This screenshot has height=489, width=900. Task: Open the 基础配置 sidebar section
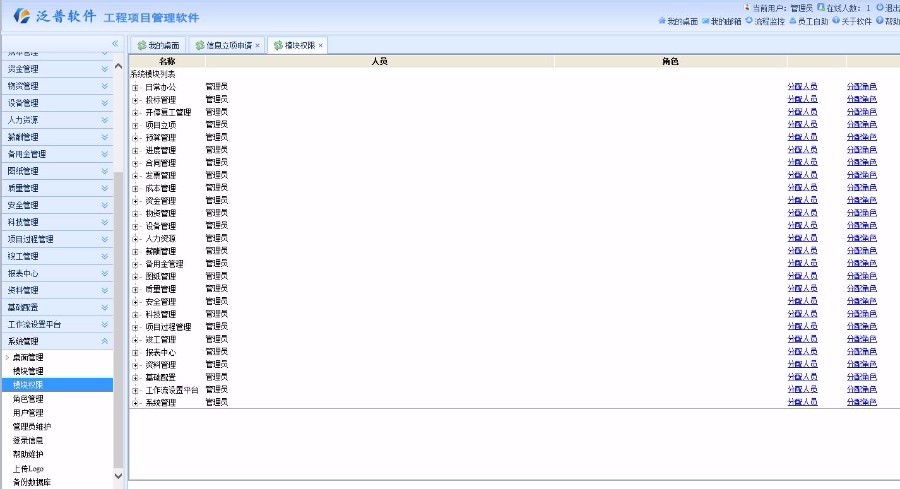click(x=57, y=307)
